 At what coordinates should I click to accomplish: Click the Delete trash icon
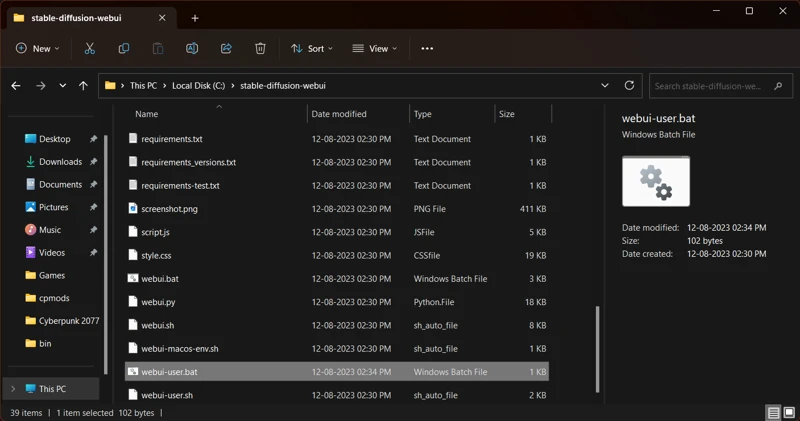[260, 48]
